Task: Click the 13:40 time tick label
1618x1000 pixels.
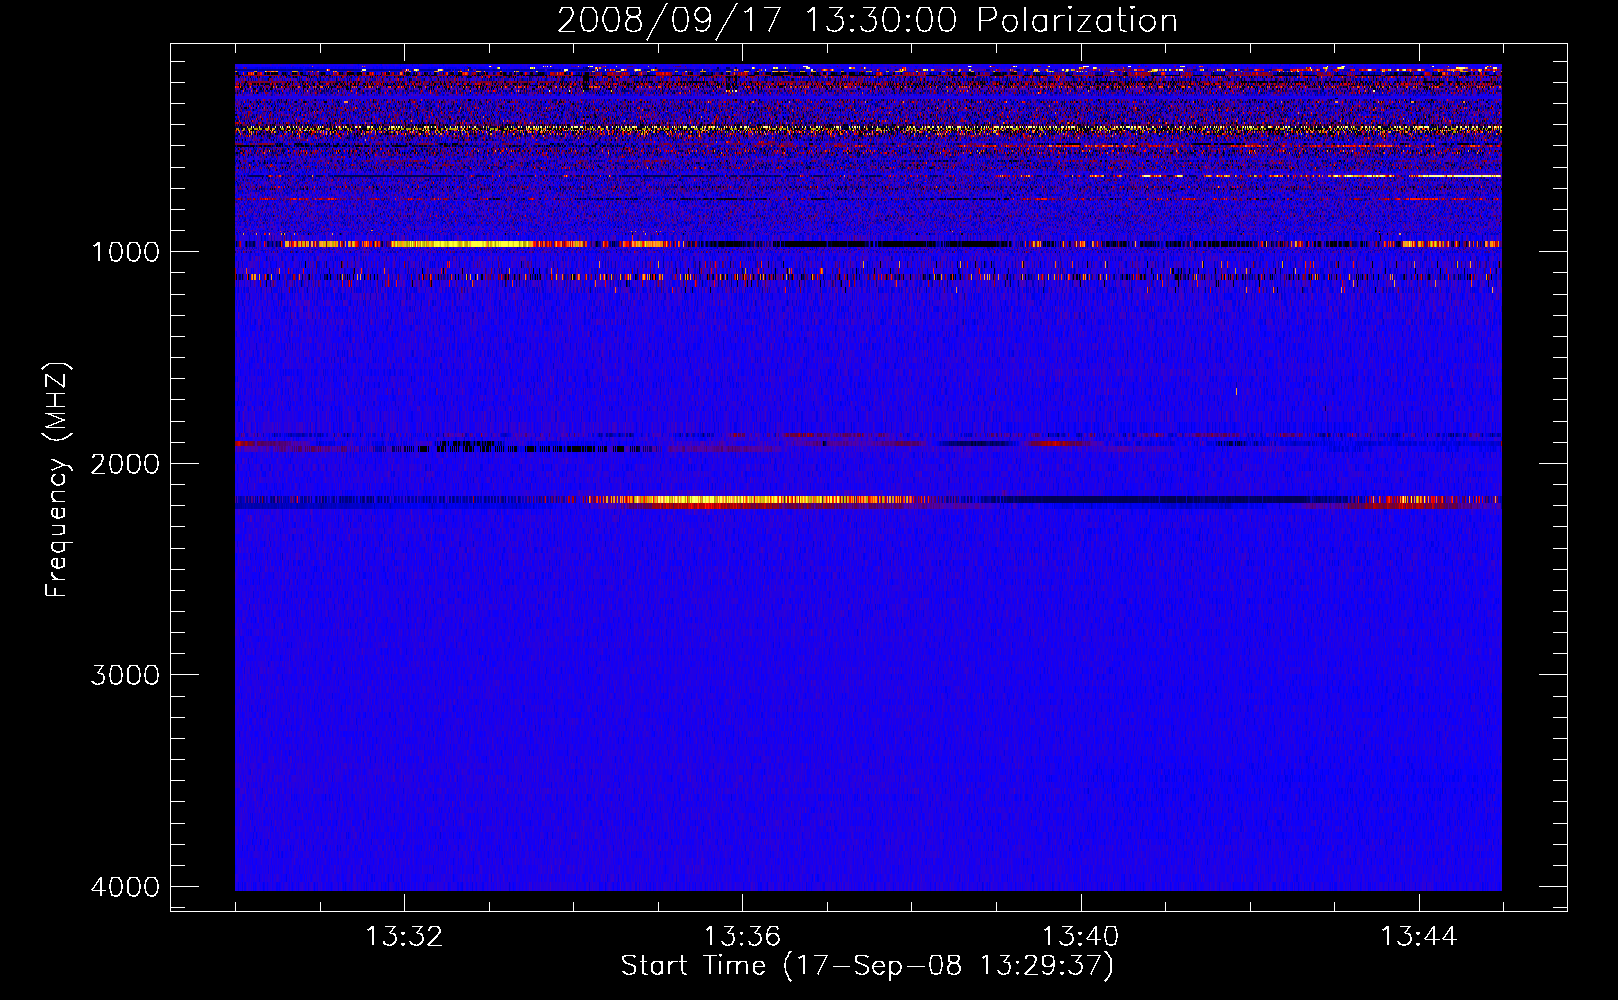Action: pyautogui.click(x=1080, y=937)
